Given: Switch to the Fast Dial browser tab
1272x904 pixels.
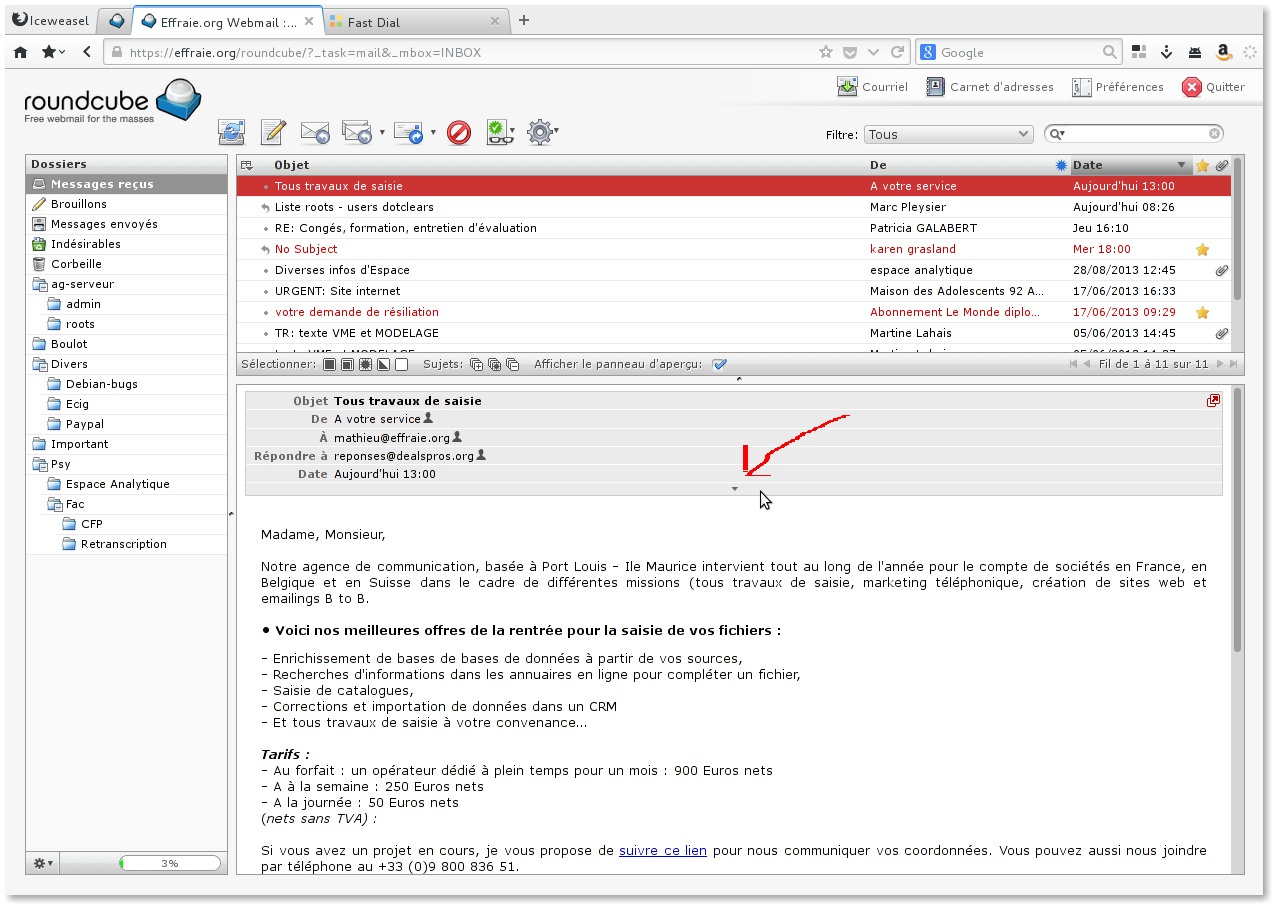Looking at the screenshot, I should tap(410, 21).
